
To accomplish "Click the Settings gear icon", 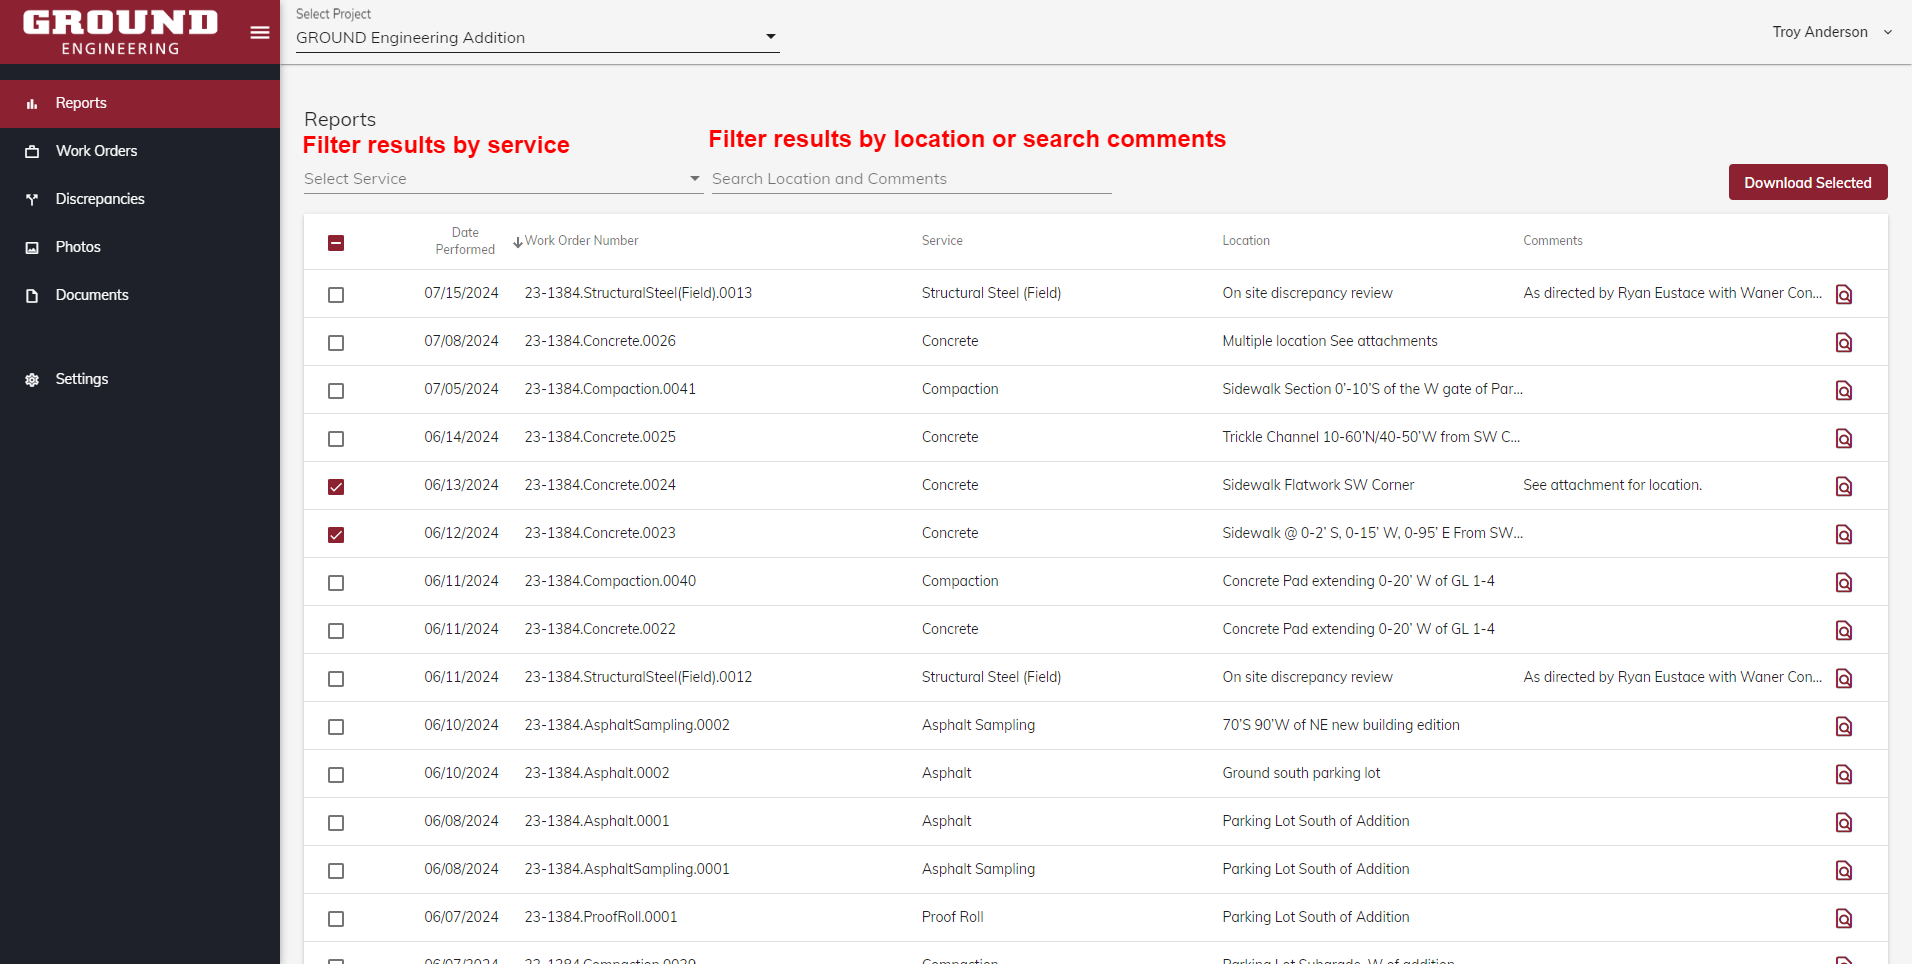I will click(x=32, y=380).
